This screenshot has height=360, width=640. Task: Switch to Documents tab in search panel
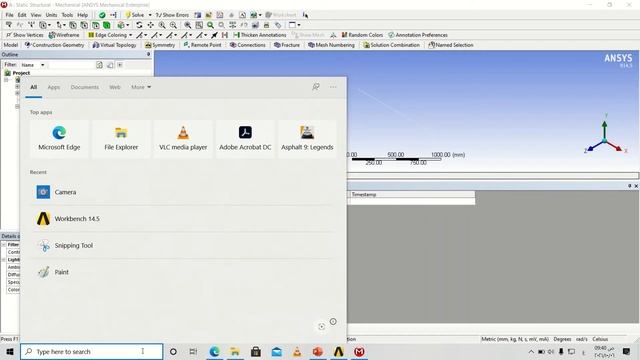[84, 87]
